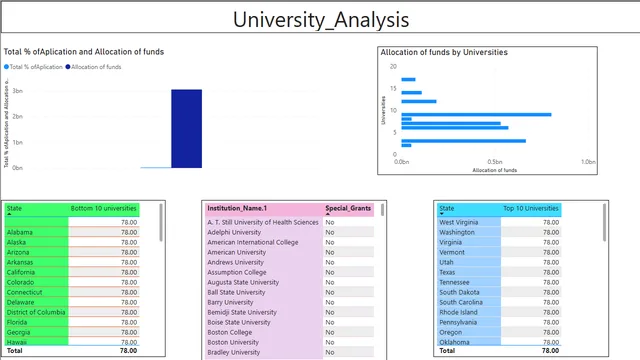Select Bemidji State University row
The height and width of the screenshot is (360, 640).
click(290, 312)
